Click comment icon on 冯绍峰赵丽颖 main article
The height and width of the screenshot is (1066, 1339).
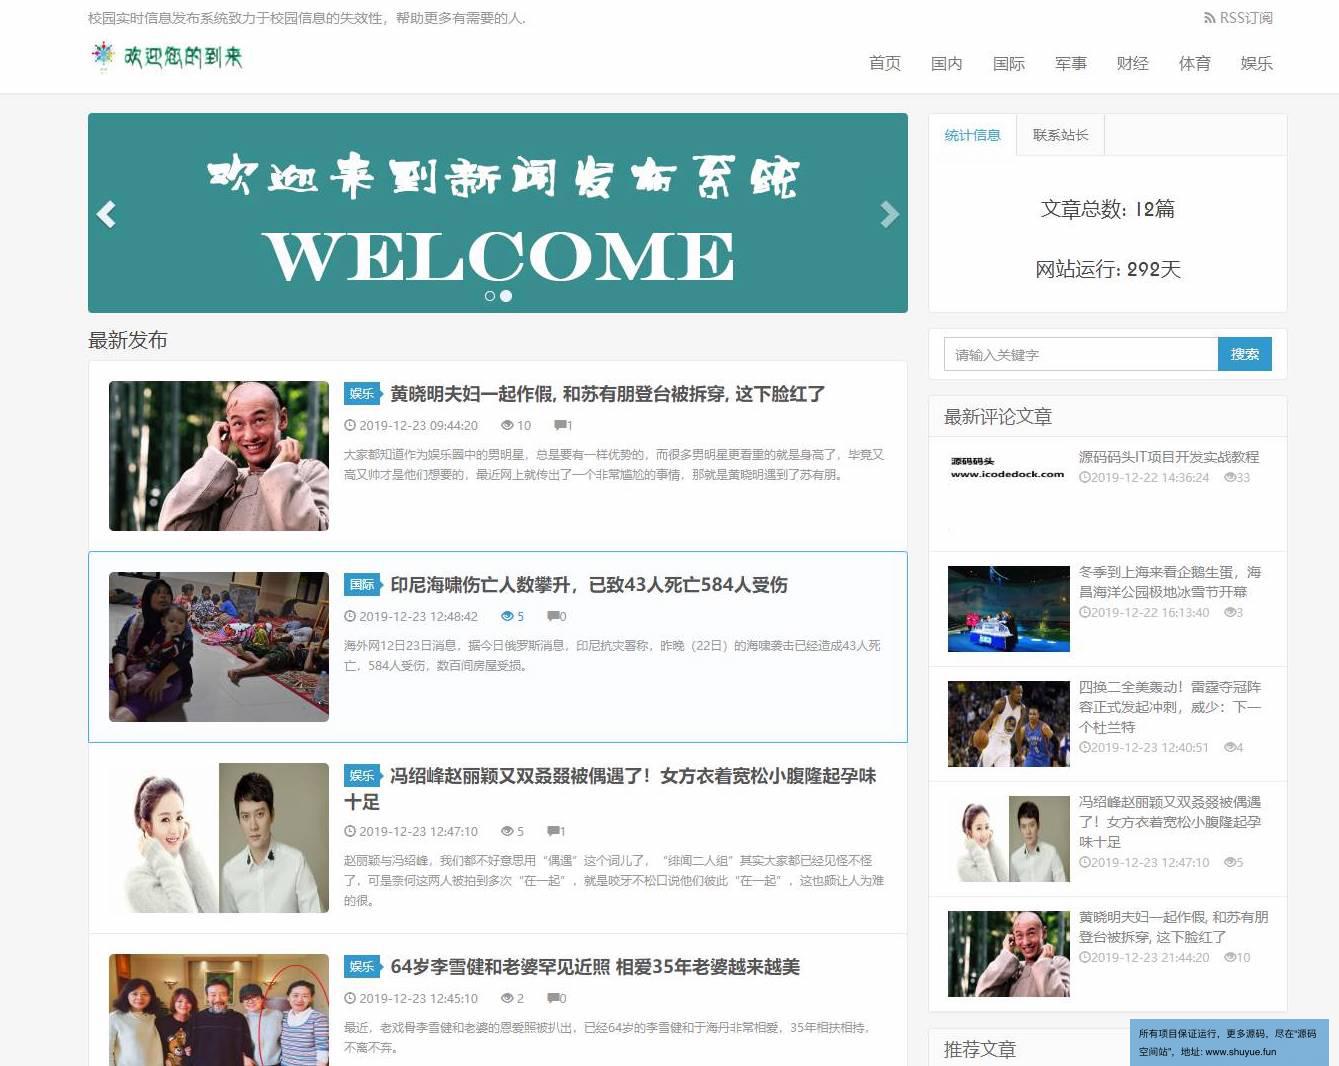click(x=553, y=831)
